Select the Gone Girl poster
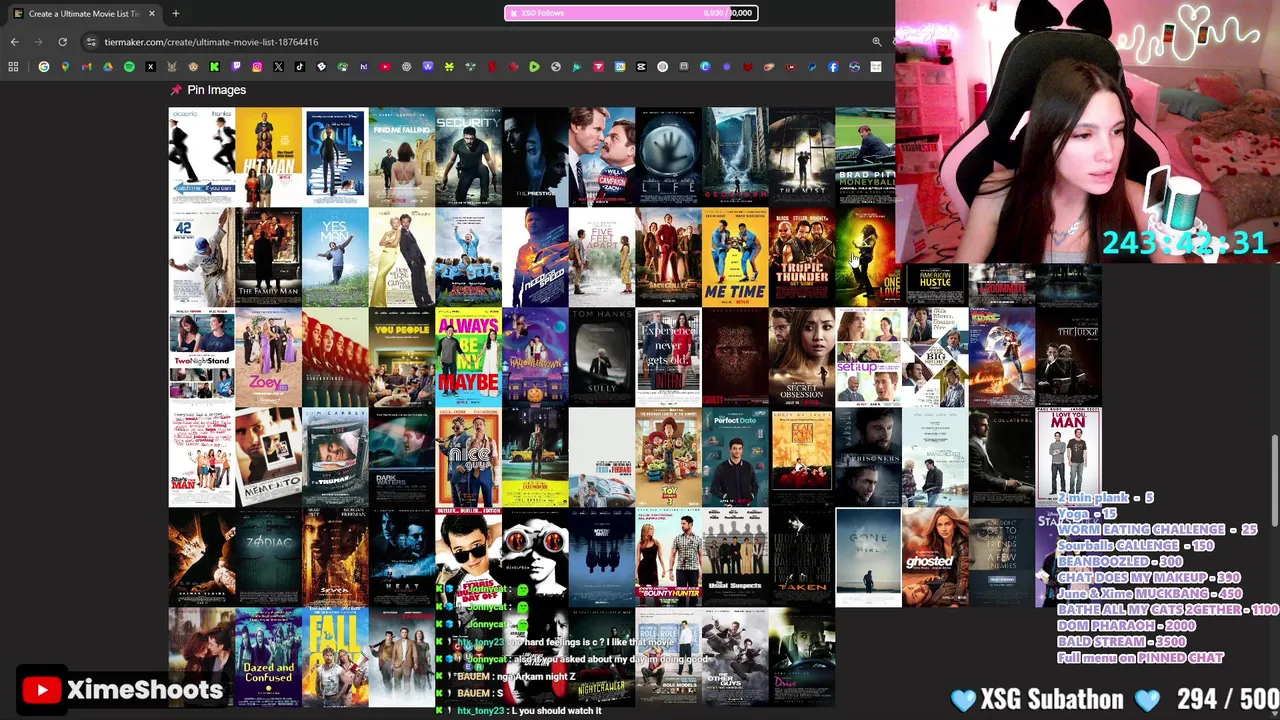 (868, 557)
